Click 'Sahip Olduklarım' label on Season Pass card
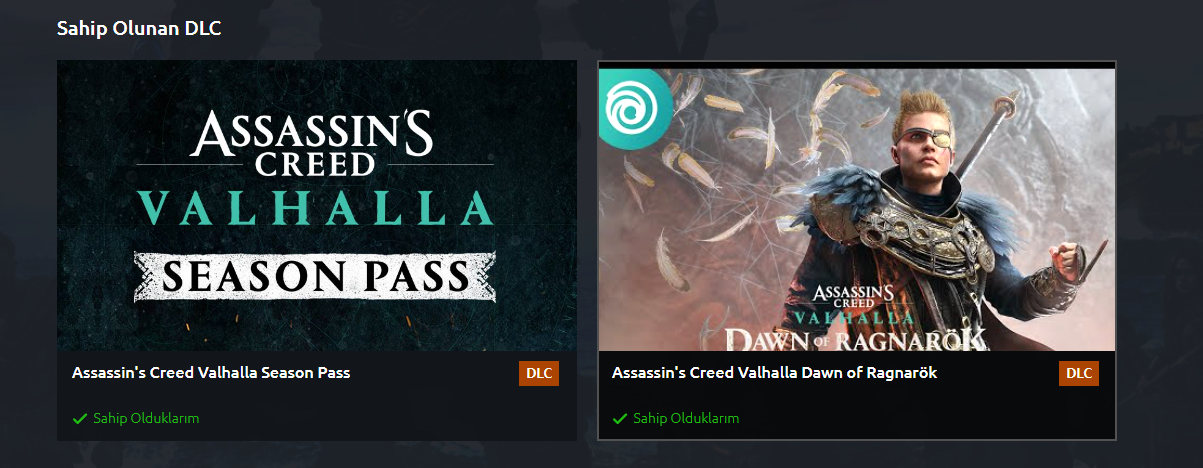 [146, 418]
